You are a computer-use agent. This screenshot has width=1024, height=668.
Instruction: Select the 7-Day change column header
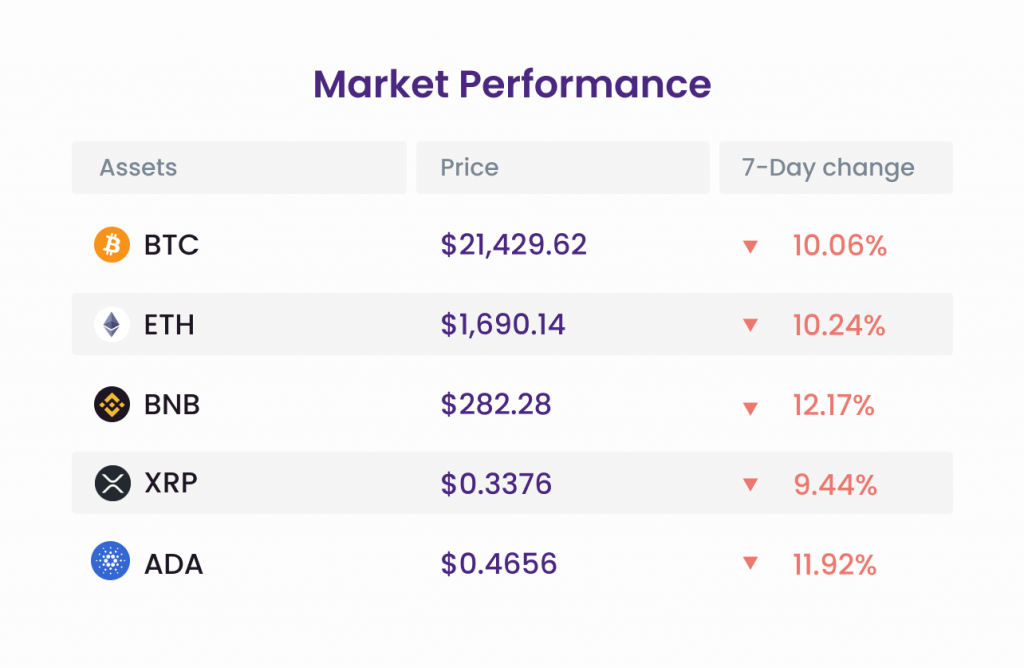pyautogui.click(x=836, y=168)
